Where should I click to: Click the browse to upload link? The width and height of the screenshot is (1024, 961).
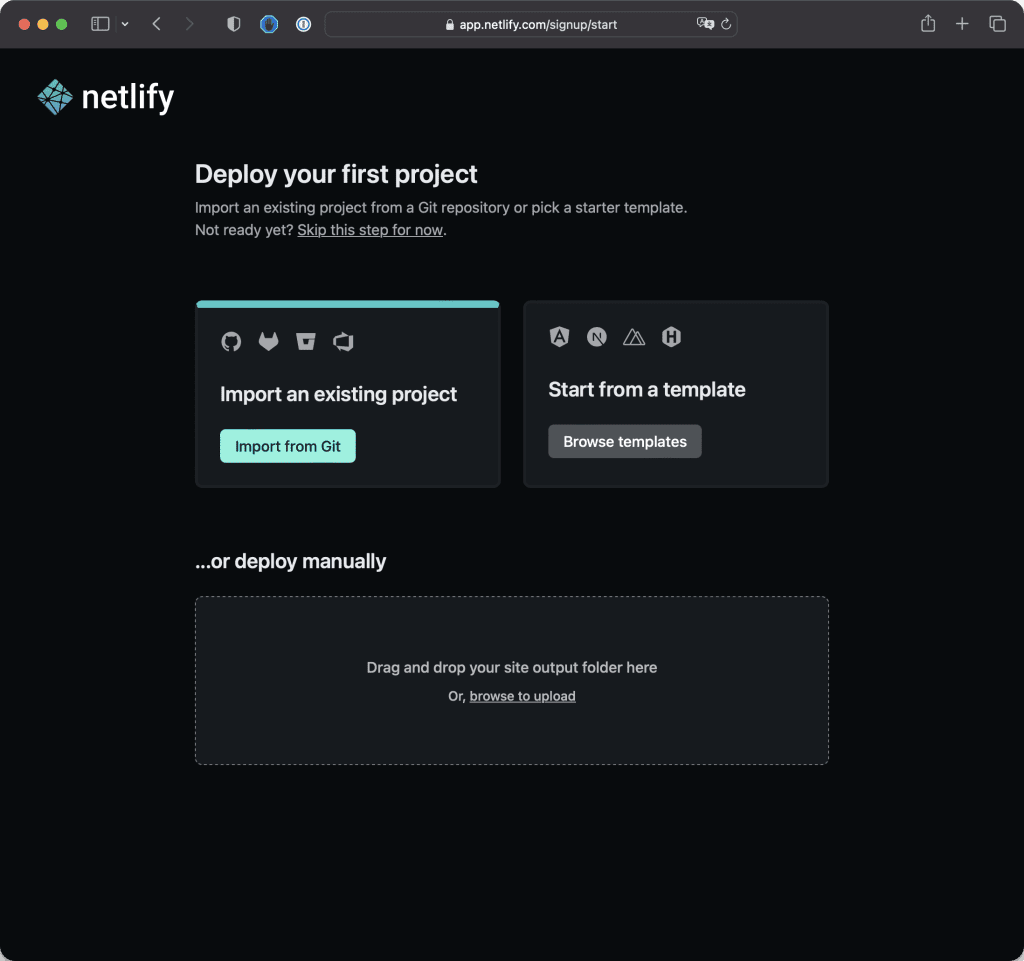[x=522, y=696]
